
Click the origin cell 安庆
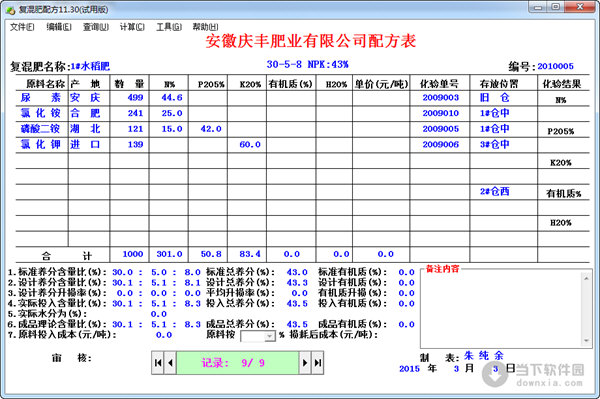(x=85, y=98)
